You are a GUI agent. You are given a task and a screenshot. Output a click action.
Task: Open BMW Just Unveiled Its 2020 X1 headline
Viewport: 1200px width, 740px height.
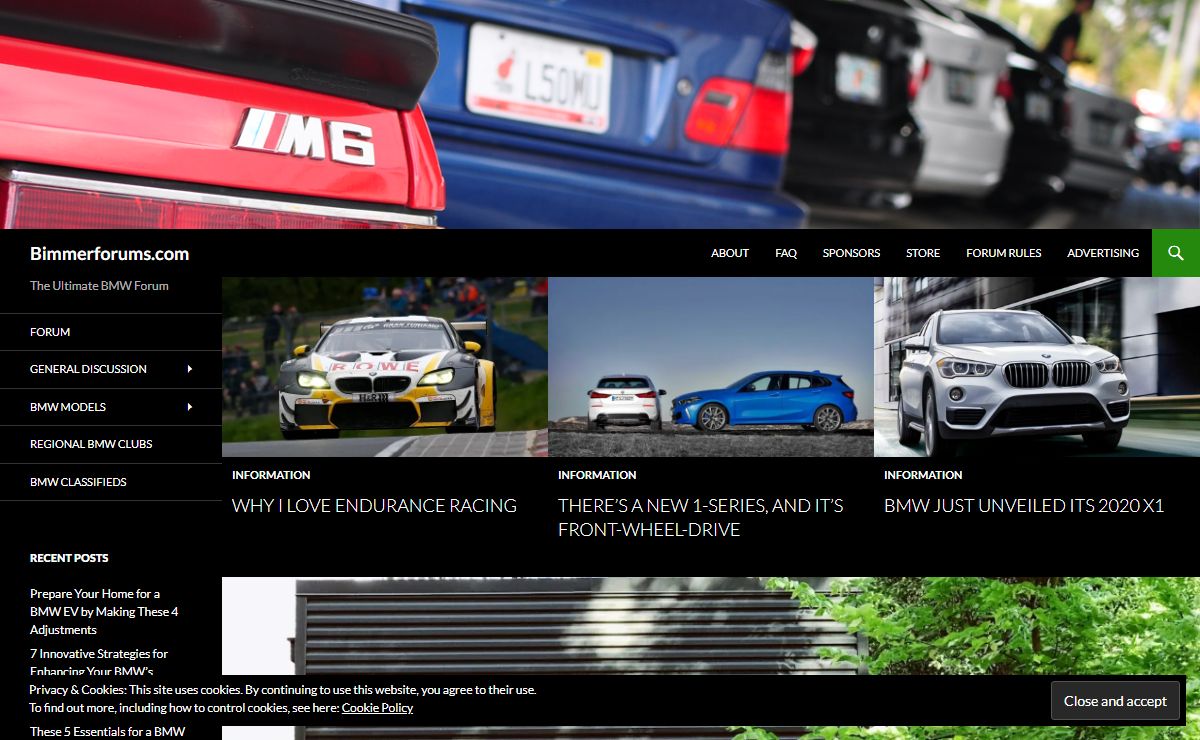pyautogui.click(x=1024, y=506)
